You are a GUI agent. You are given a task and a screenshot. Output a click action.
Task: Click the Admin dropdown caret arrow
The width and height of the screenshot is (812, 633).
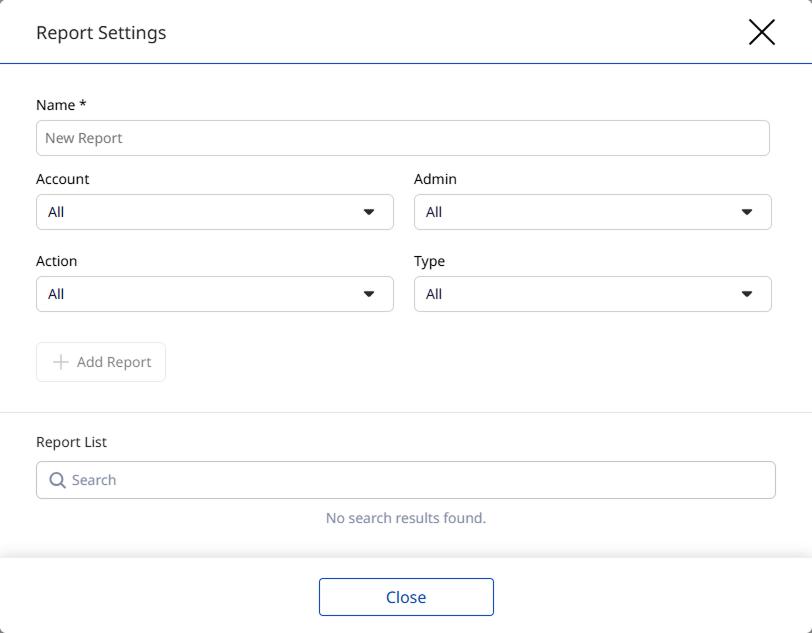pos(747,212)
